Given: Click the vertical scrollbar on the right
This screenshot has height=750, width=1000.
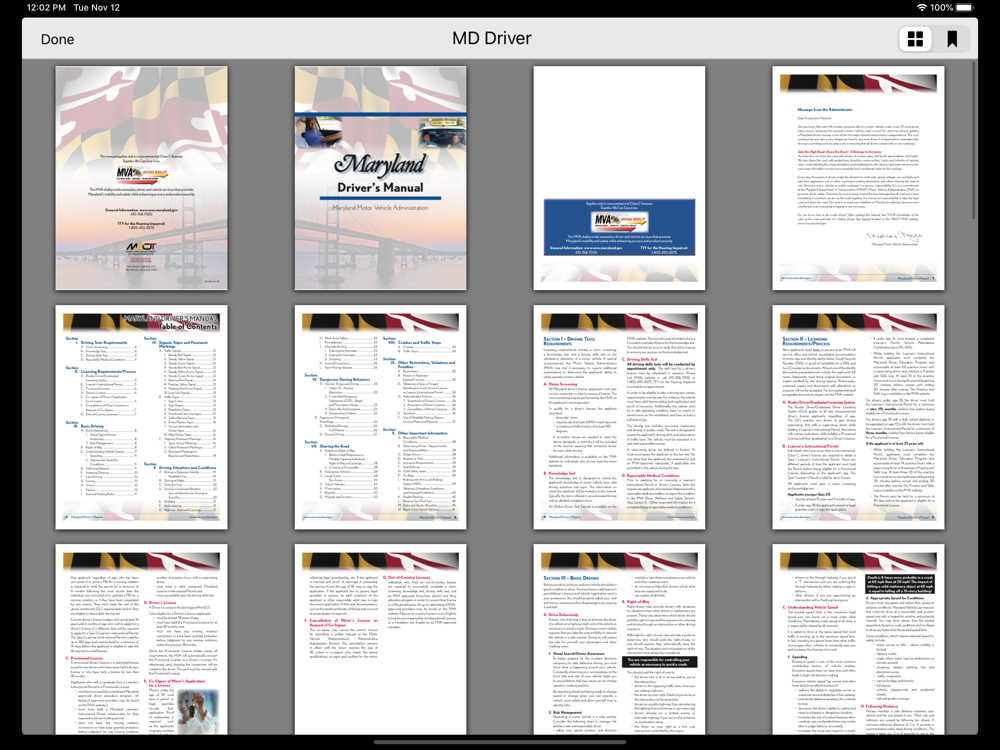Looking at the screenshot, I should (974, 140).
